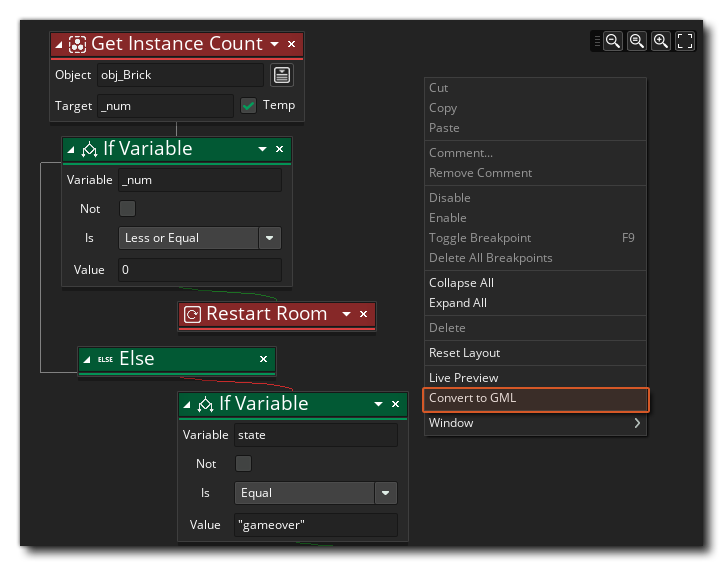Remove the Restart Room action with its X
Screen dimensions: 723x566
pyautogui.click(x=364, y=314)
